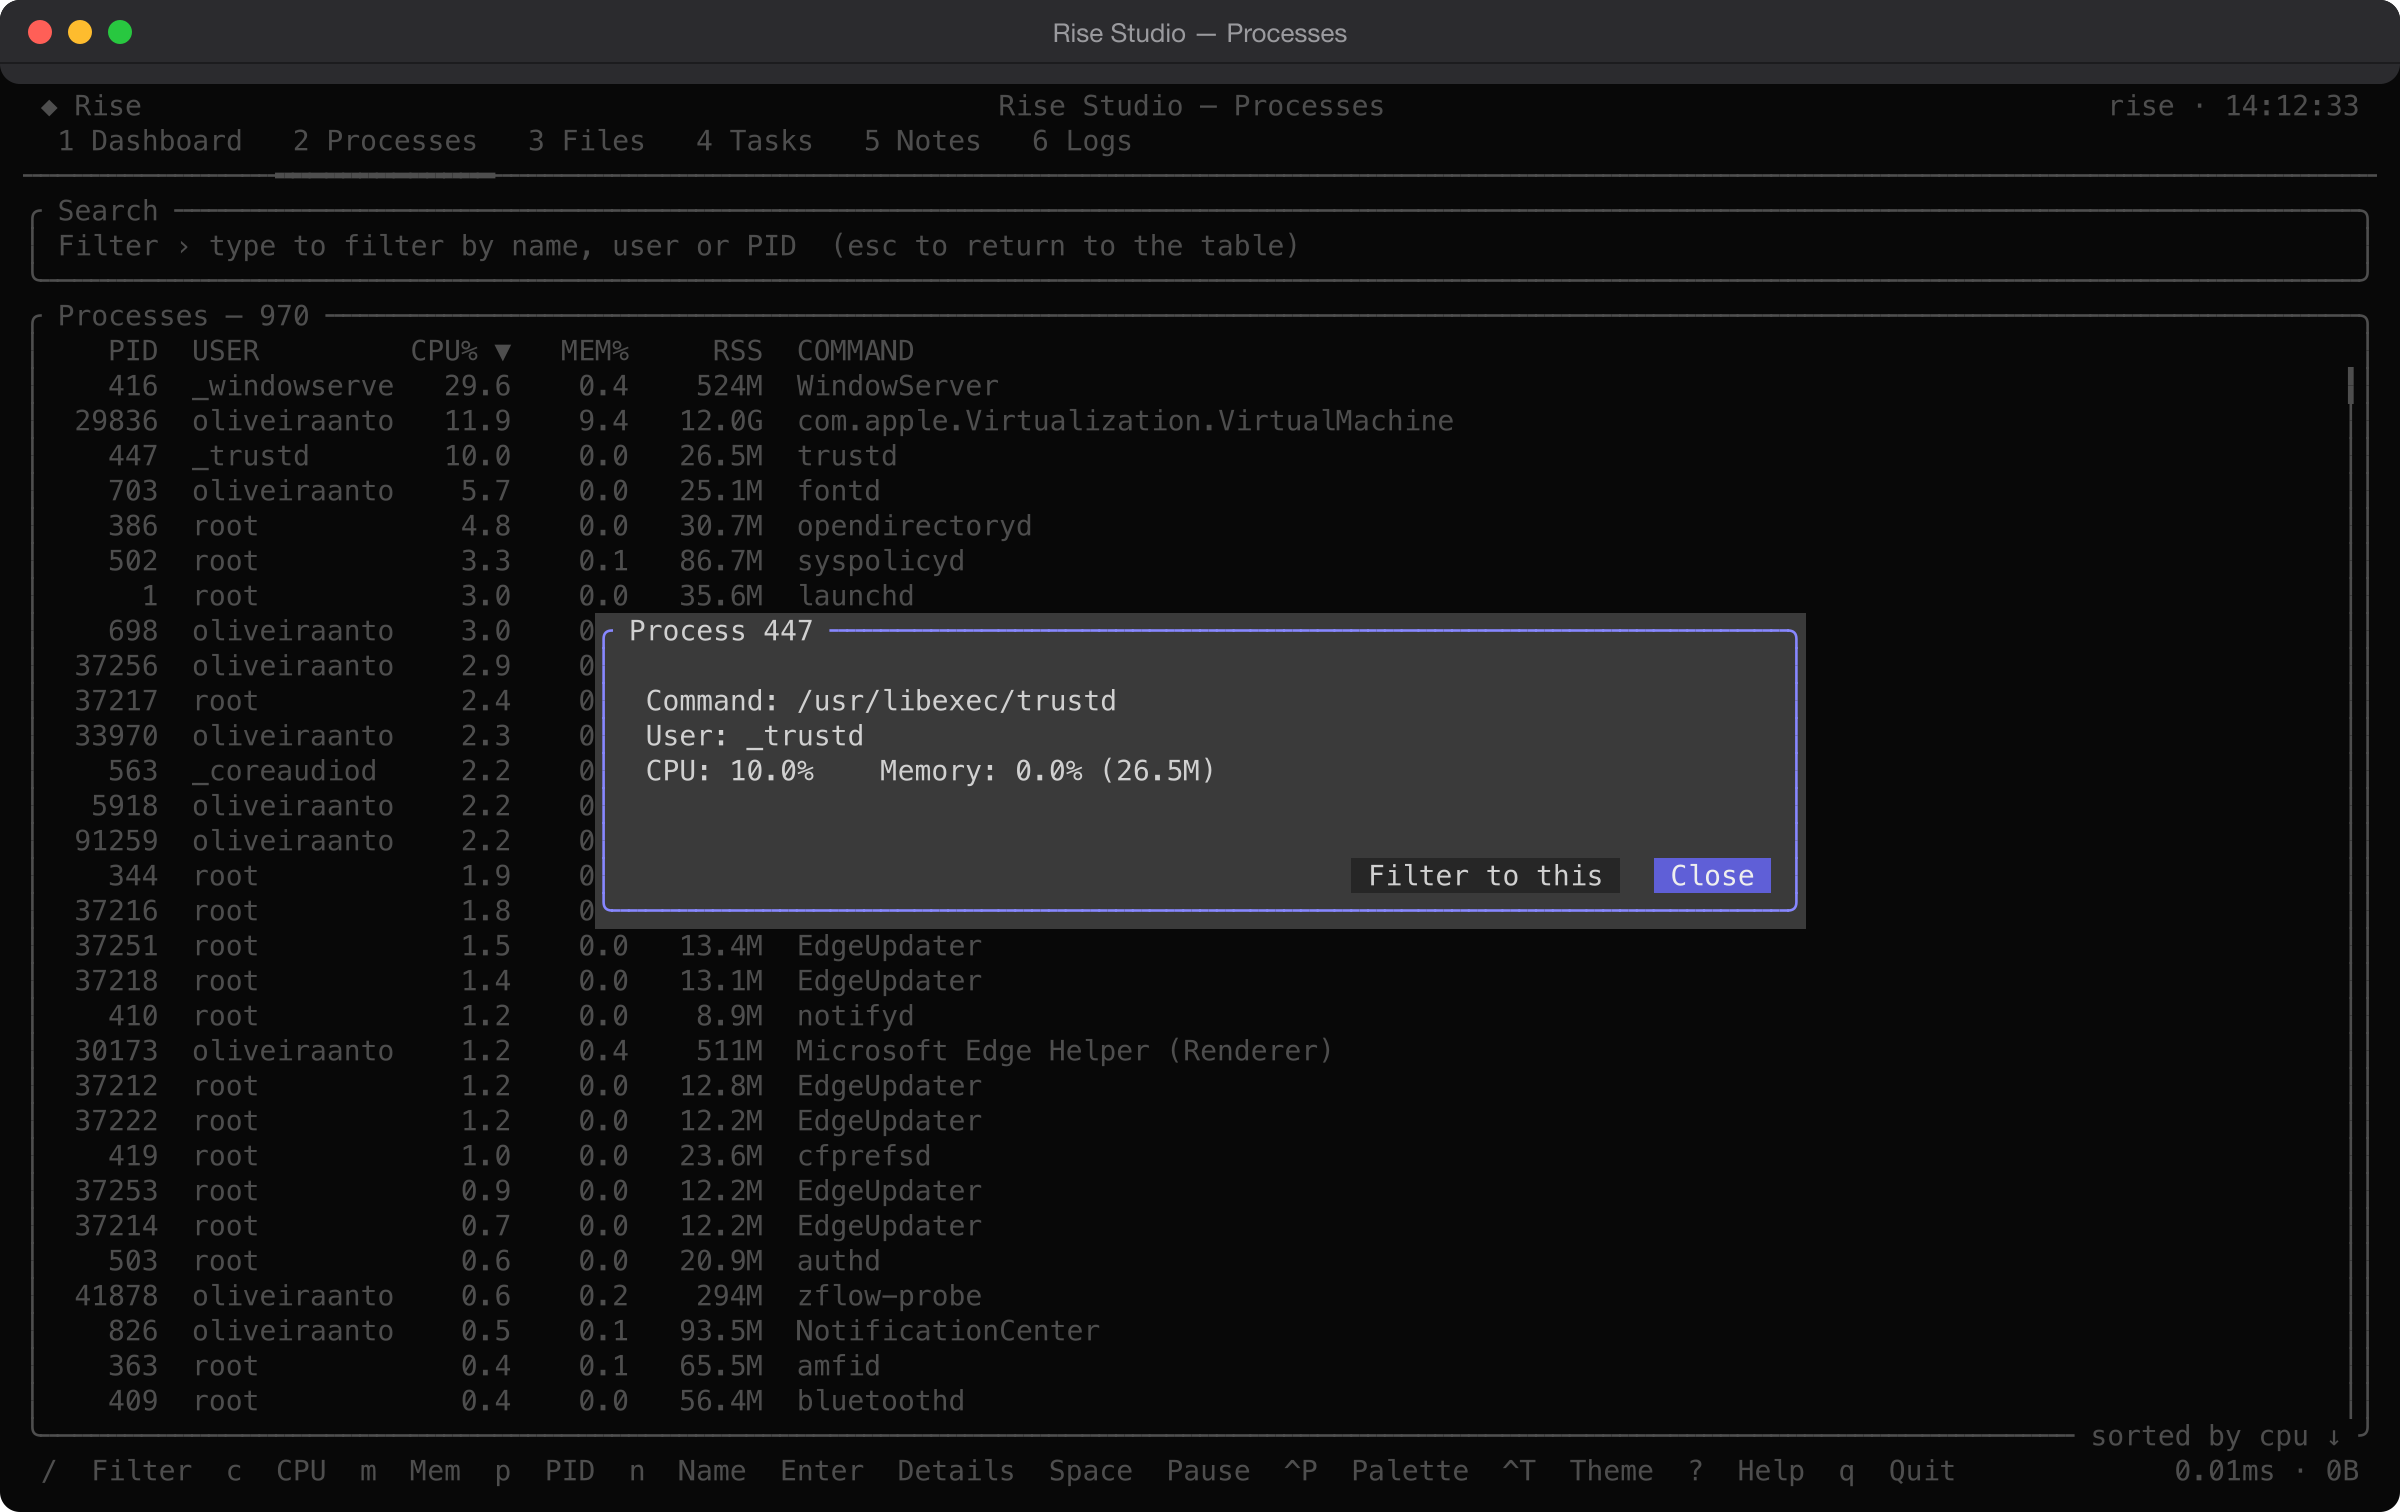Sort table by USER column header
Viewport: 2400px width, 1512px height.
point(226,351)
